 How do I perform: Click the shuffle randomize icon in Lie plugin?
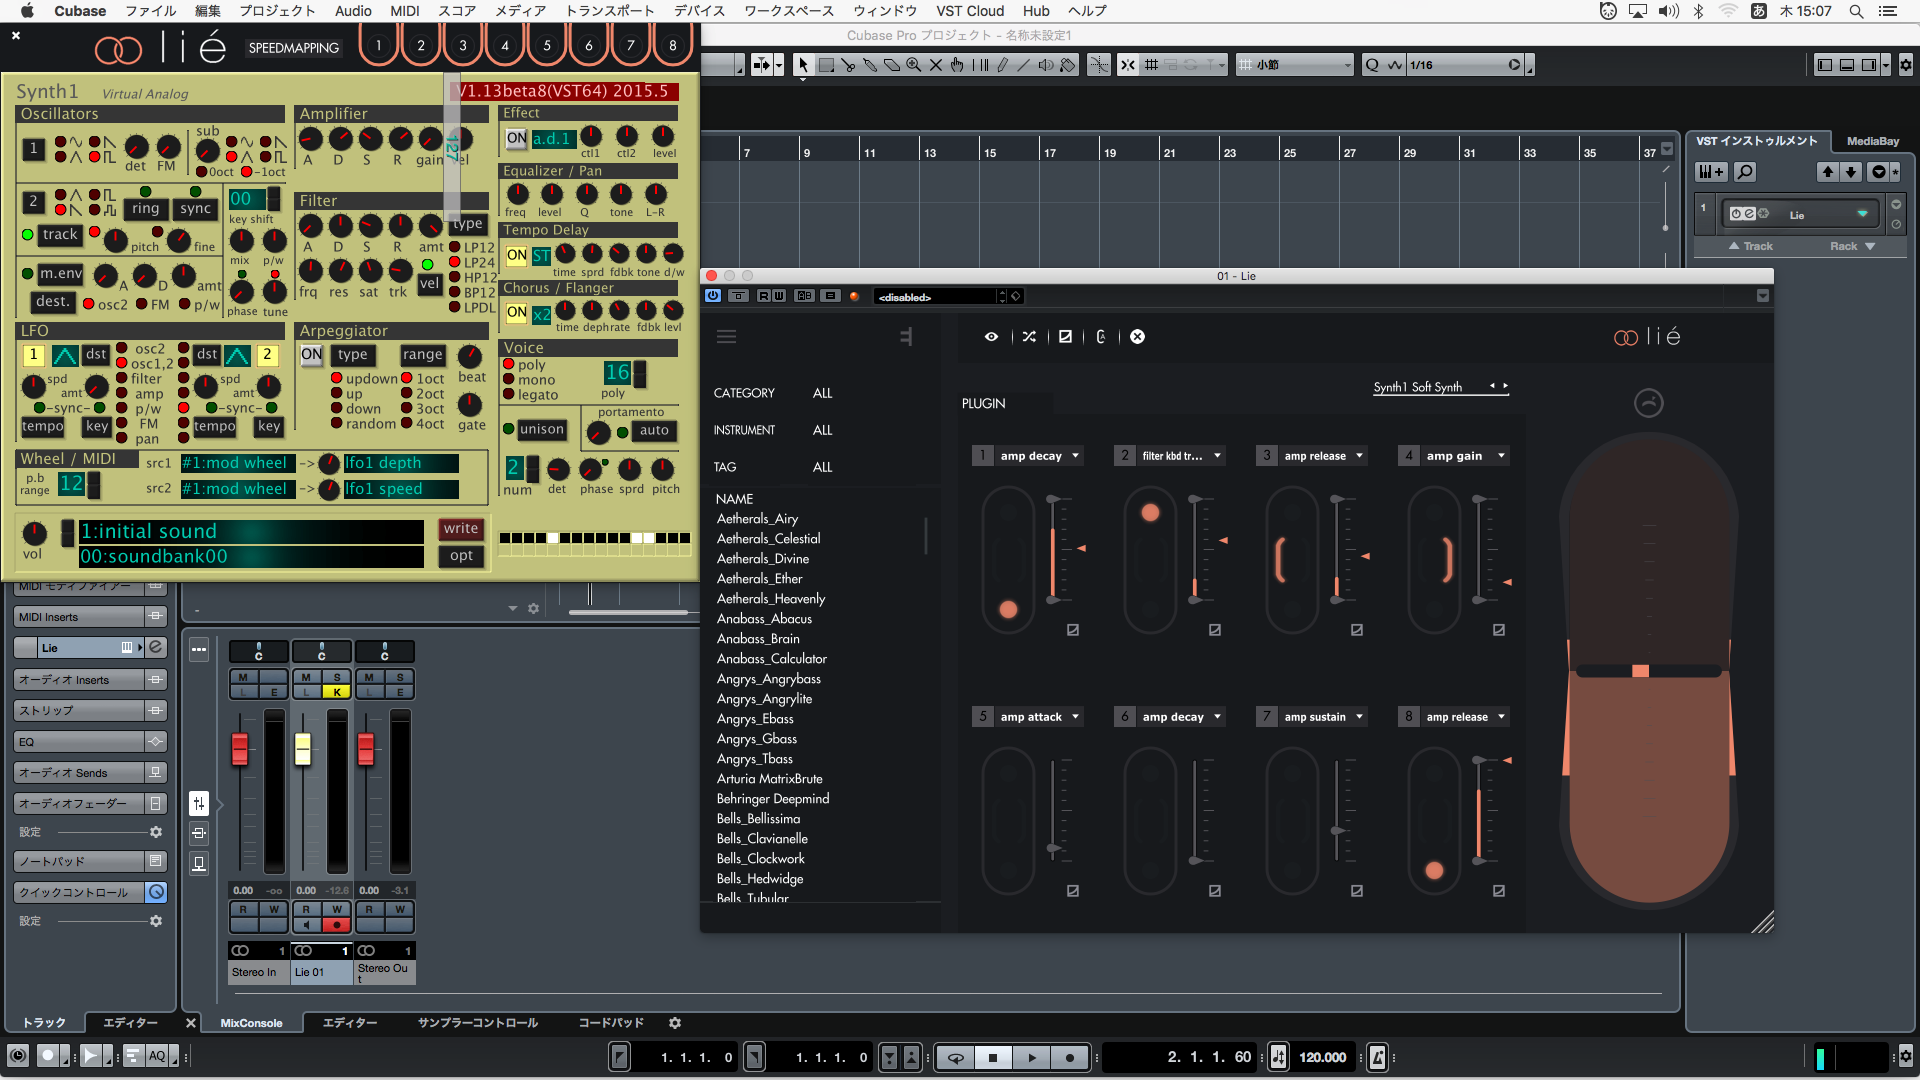click(x=1029, y=337)
